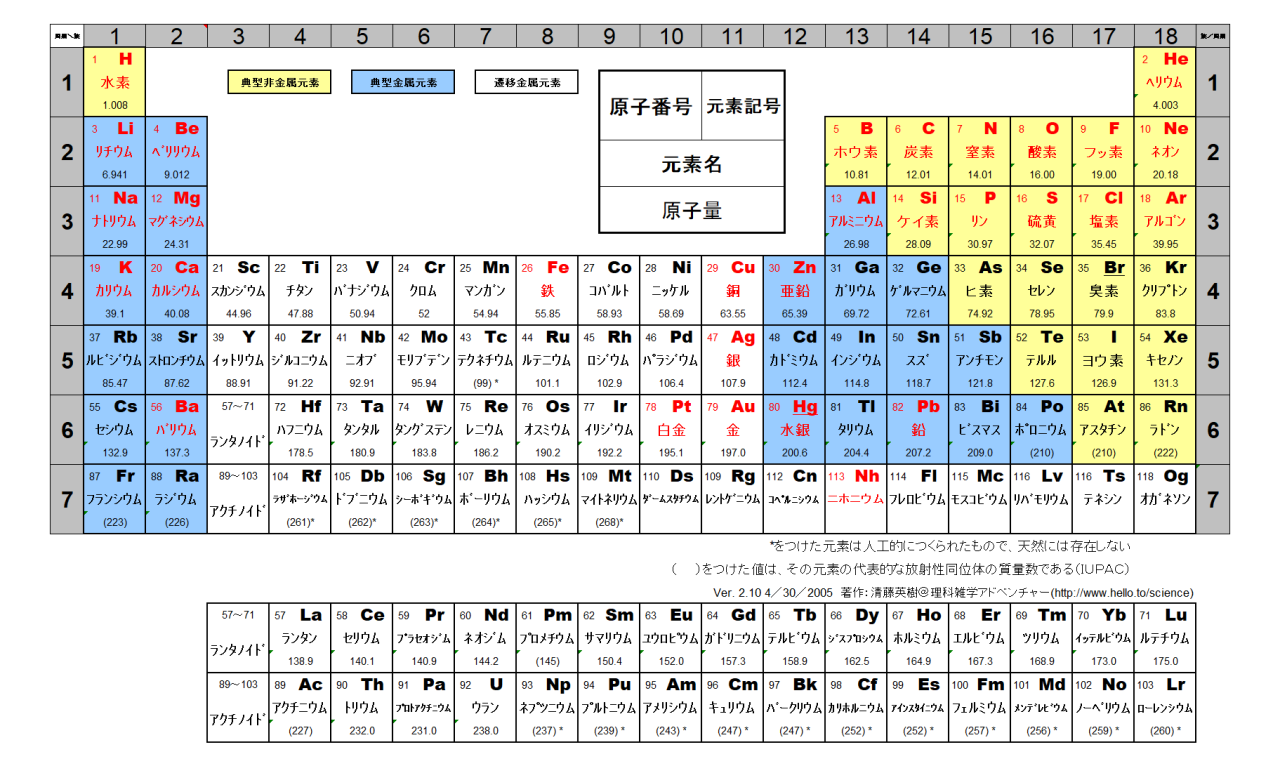
Task: Click the 57~71 ランタノイド cell in period 6
Action: [239, 428]
